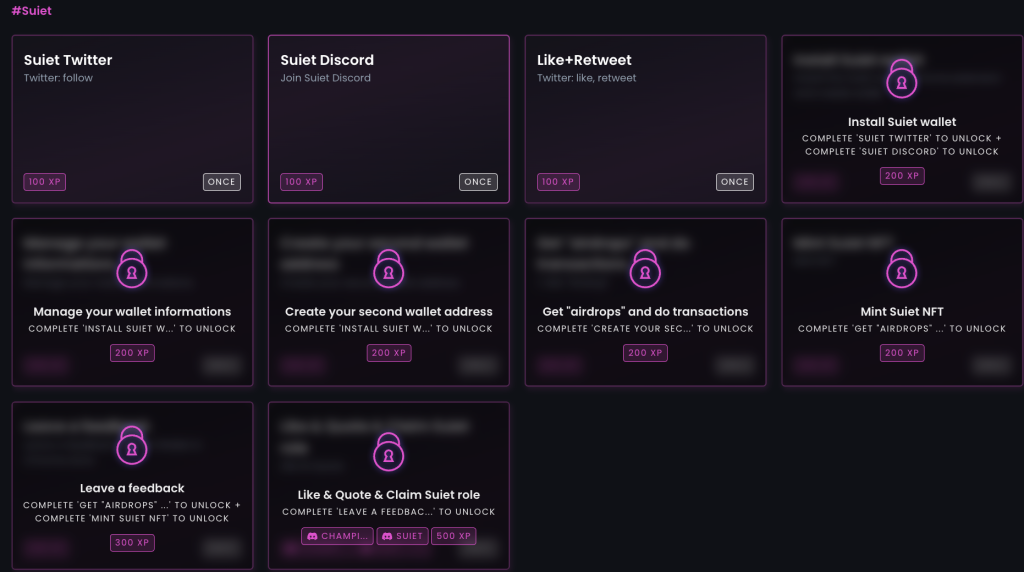Click the ONCE badge on Like+Retweet card

735,182
